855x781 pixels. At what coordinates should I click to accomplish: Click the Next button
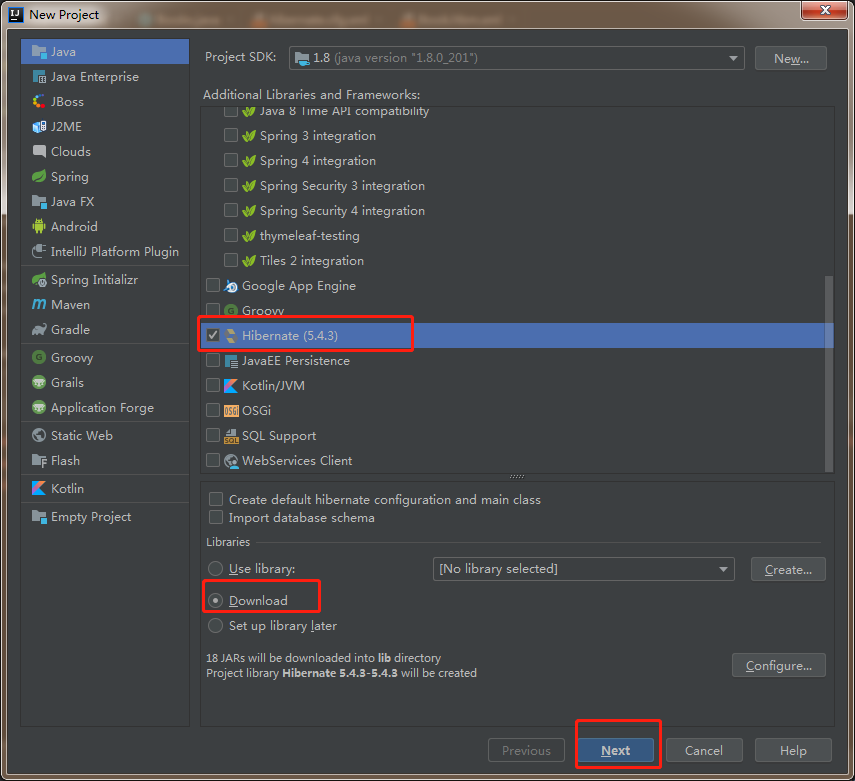coord(616,750)
